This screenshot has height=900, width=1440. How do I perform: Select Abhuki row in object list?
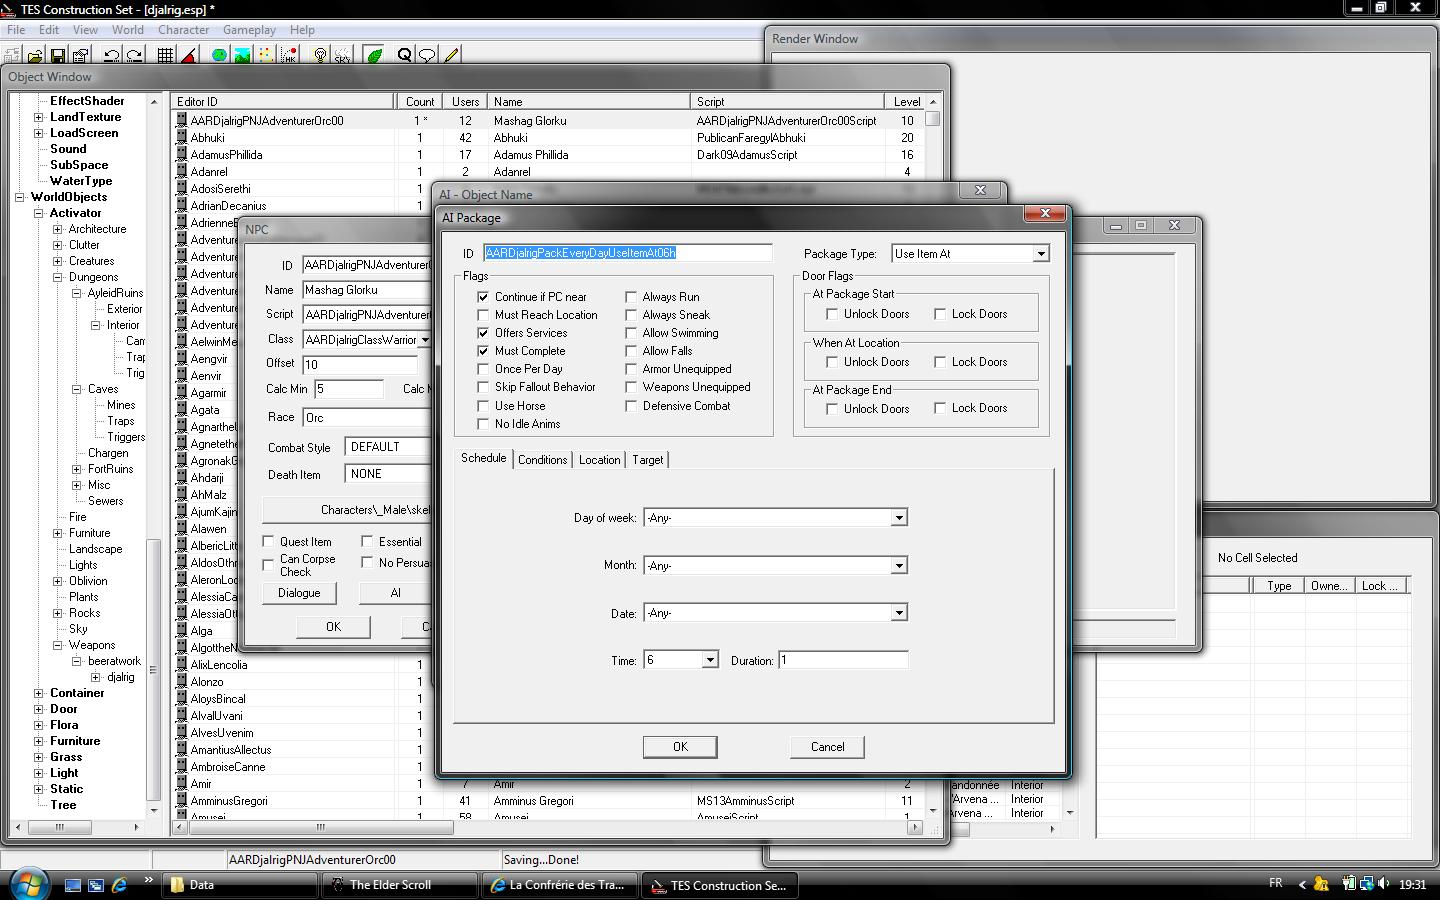(x=548, y=138)
